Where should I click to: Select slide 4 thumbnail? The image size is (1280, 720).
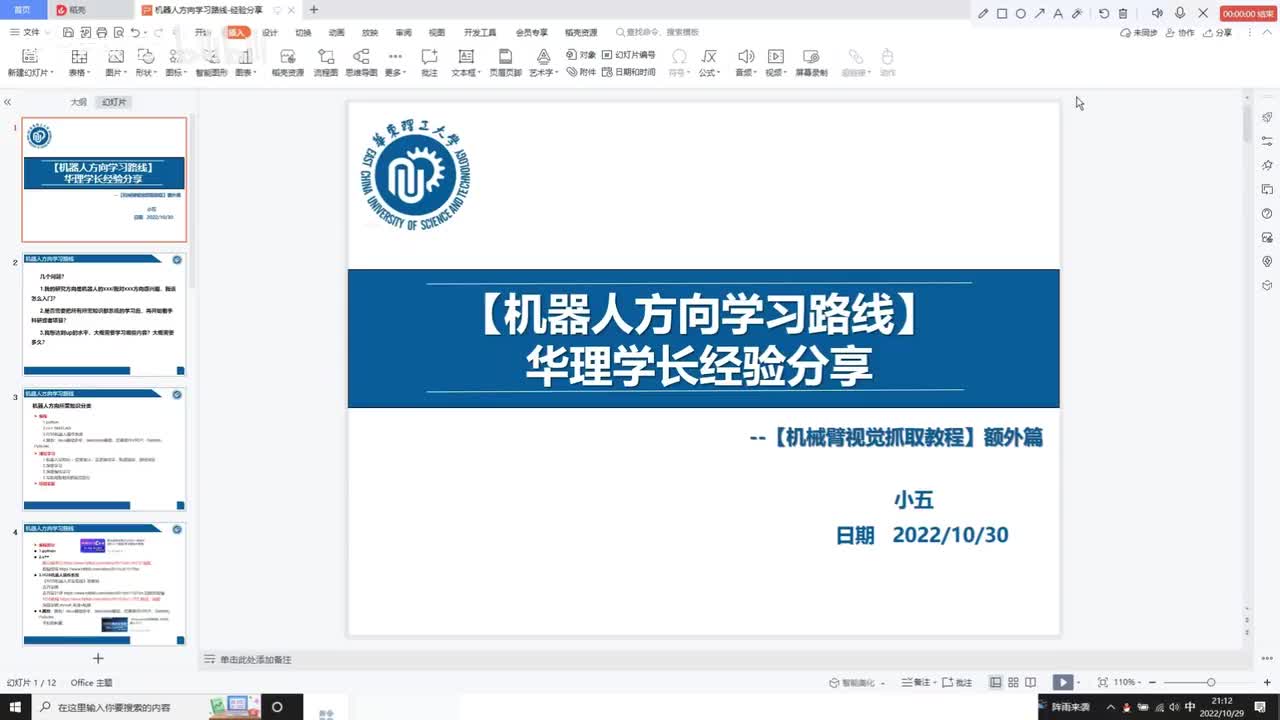click(x=104, y=583)
